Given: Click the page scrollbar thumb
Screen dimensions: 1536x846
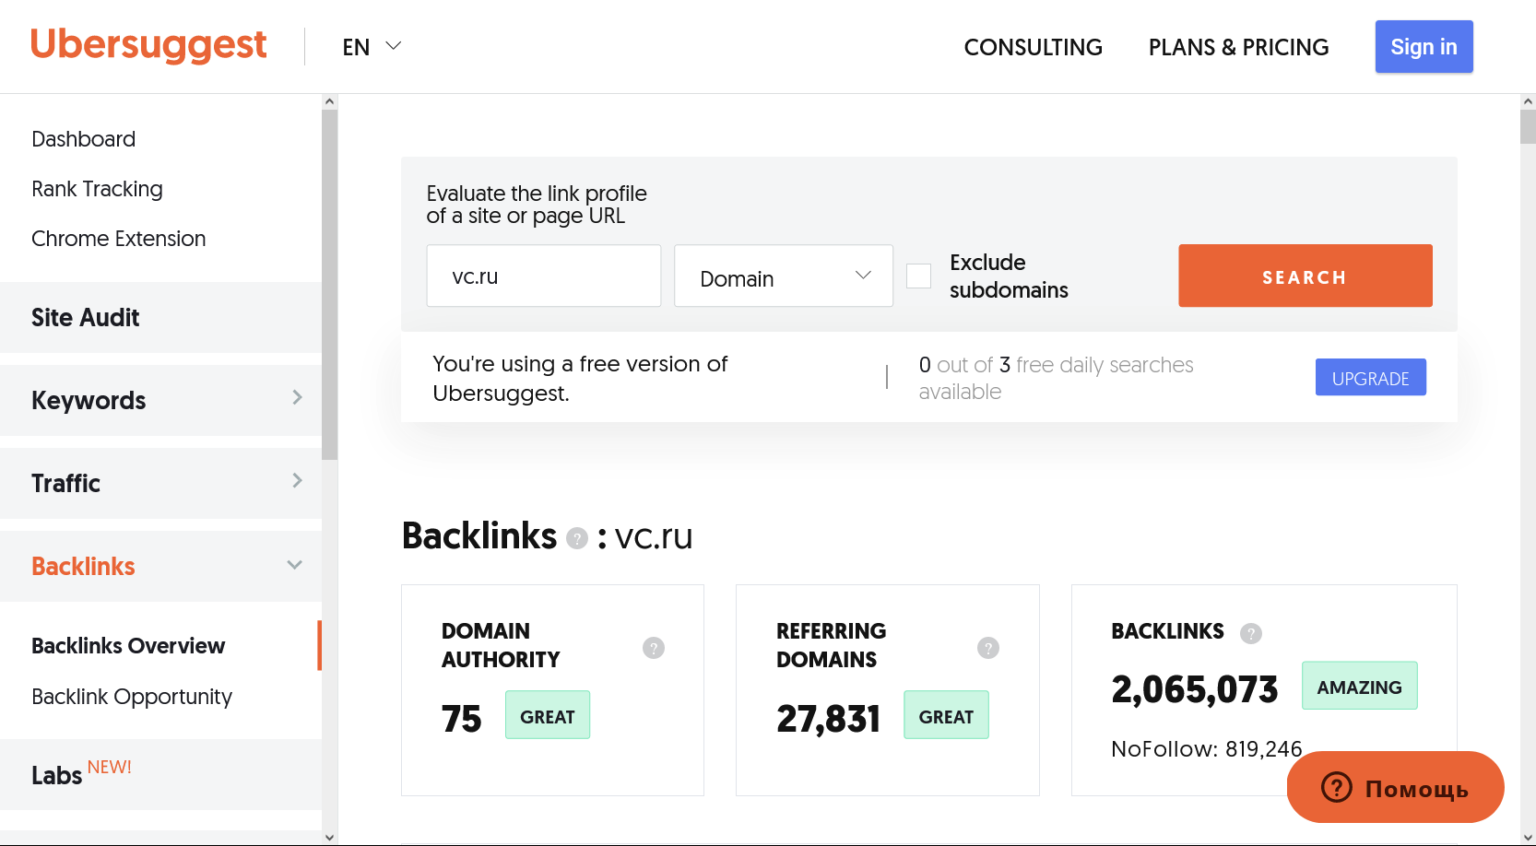Looking at the screenshot, I should [x=1528, y=127].
